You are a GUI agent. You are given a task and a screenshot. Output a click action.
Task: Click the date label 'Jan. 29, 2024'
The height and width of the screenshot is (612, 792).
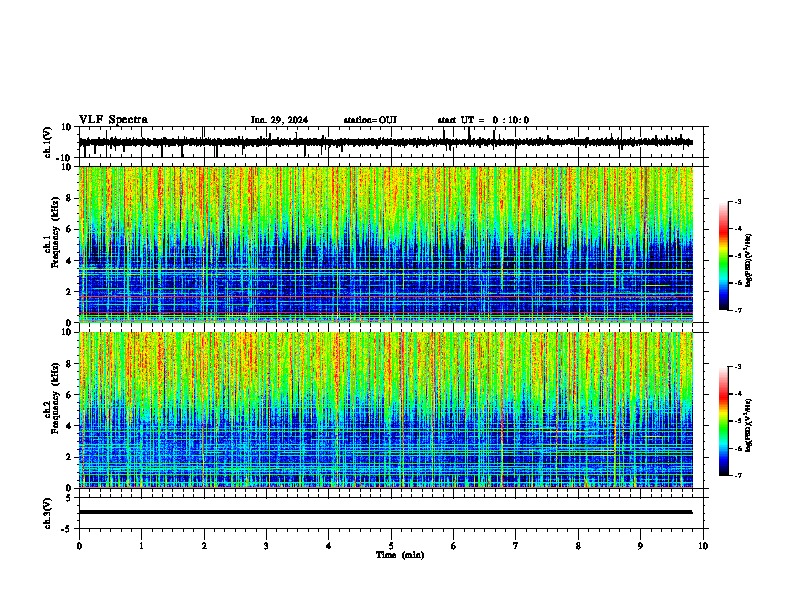(x=279, y=120)
